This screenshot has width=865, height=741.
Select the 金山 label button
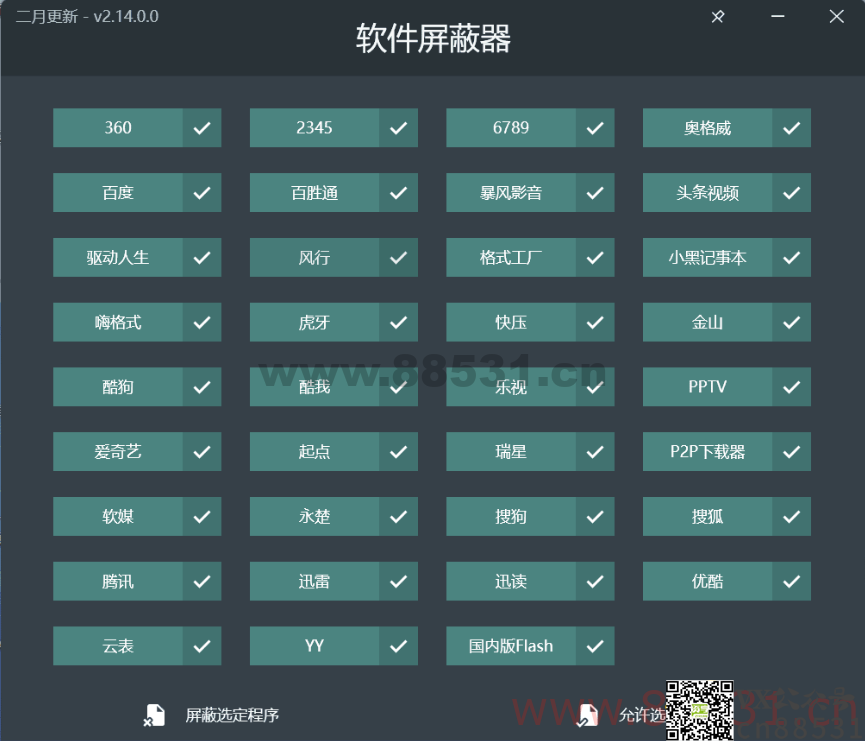click(707, 322)
